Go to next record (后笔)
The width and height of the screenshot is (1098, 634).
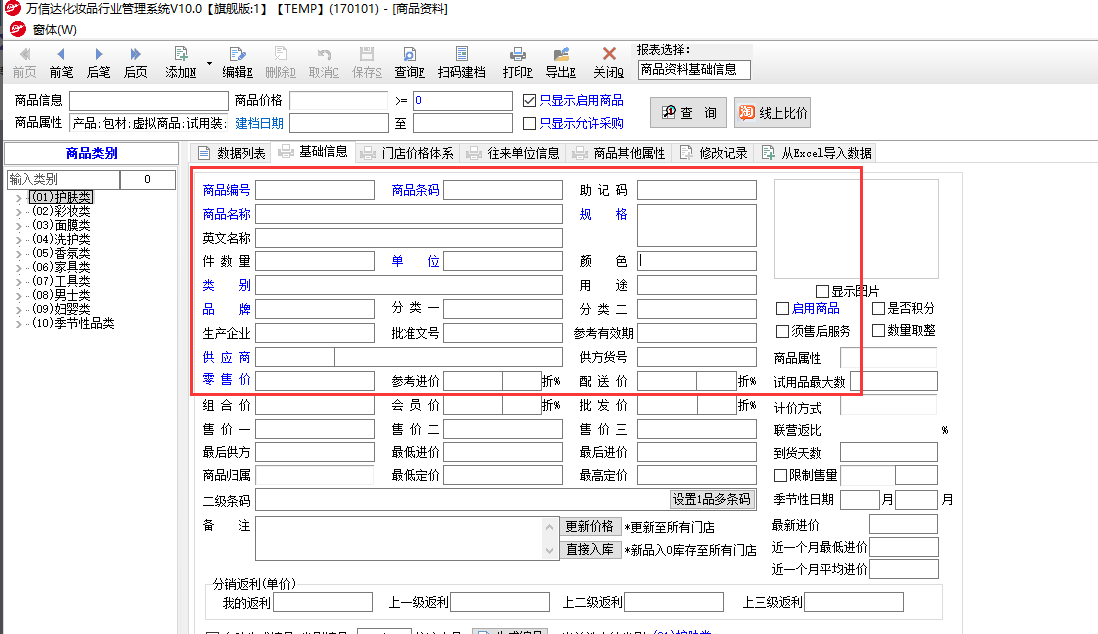click(98, 63)
